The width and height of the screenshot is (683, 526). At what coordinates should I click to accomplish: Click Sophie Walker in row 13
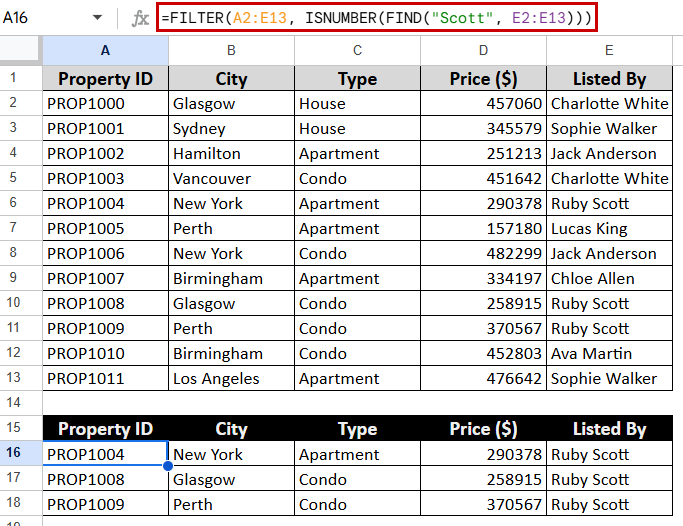(x=609, y=378)
